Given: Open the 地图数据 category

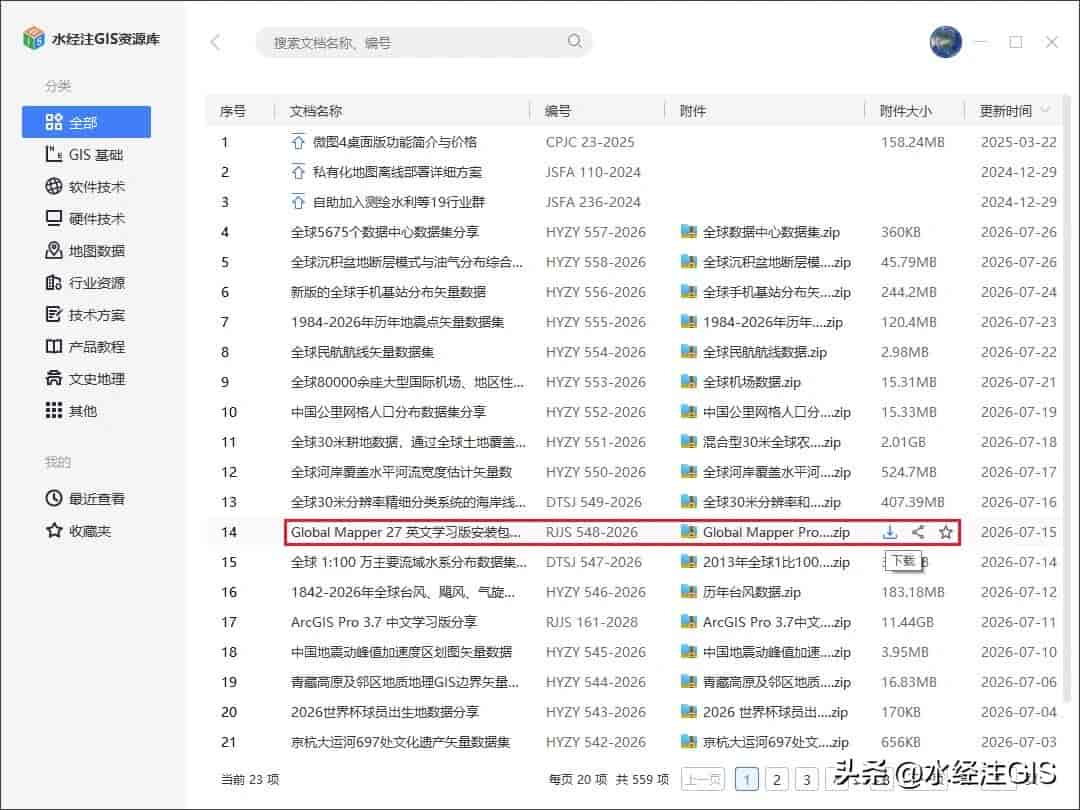Looking at the screenshot, I should click(86, 251).
